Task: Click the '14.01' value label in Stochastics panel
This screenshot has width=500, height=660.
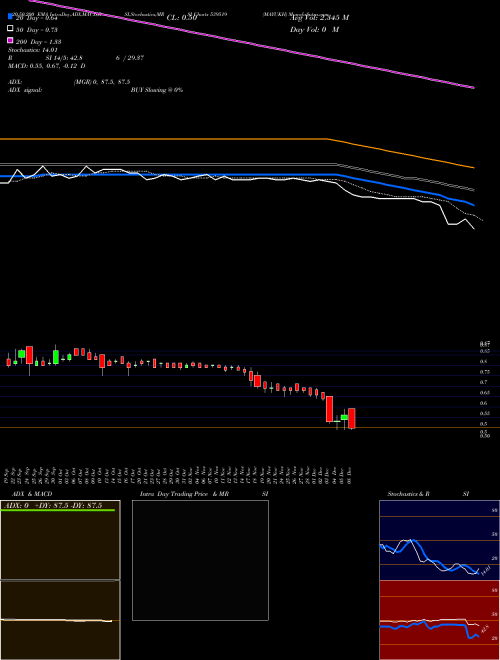Action: tap(484, 571)
